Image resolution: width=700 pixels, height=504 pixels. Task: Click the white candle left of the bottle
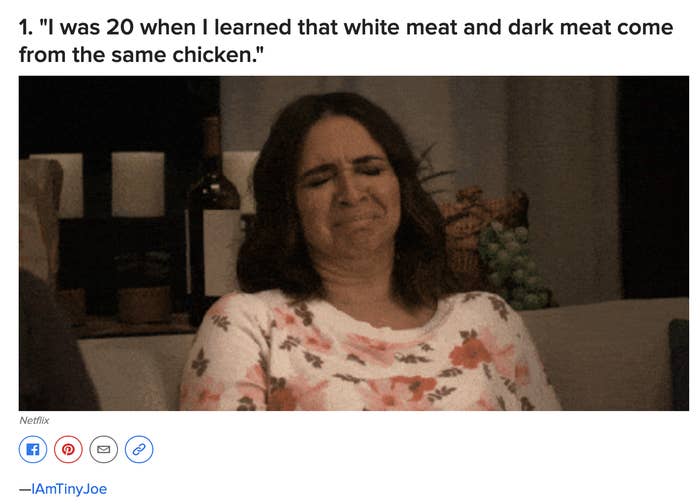point(138,184)
